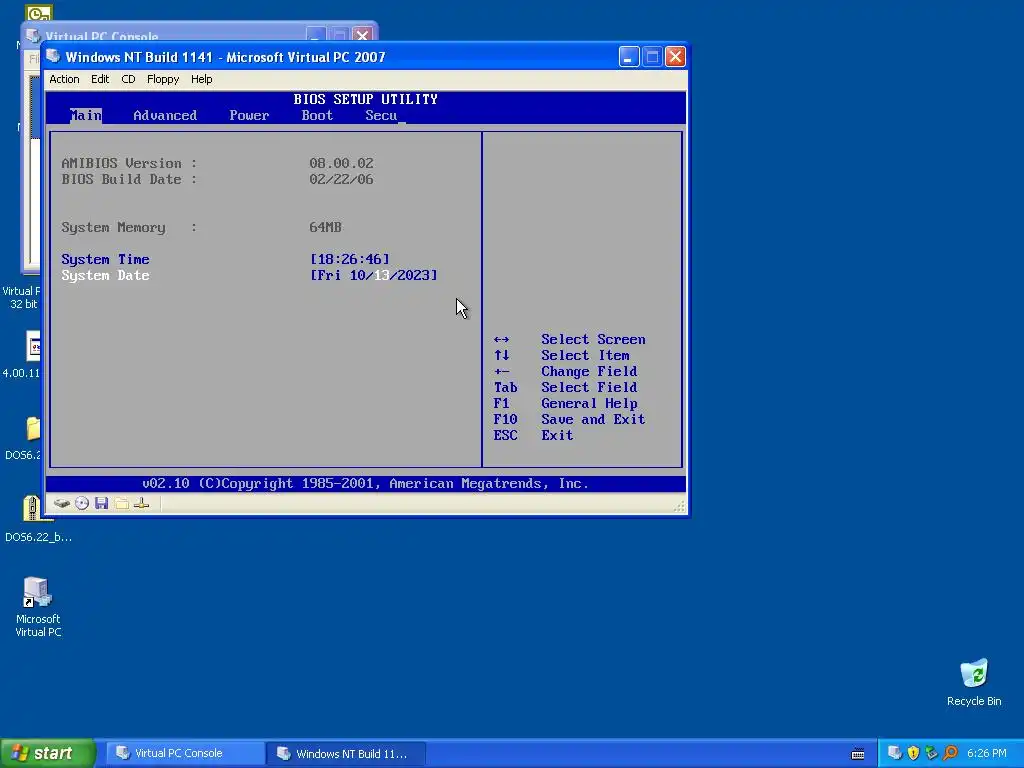Open the Microsoft Virtual PC desktop shortcut
Screen dimensions: 1024x768
pos(38,607)
